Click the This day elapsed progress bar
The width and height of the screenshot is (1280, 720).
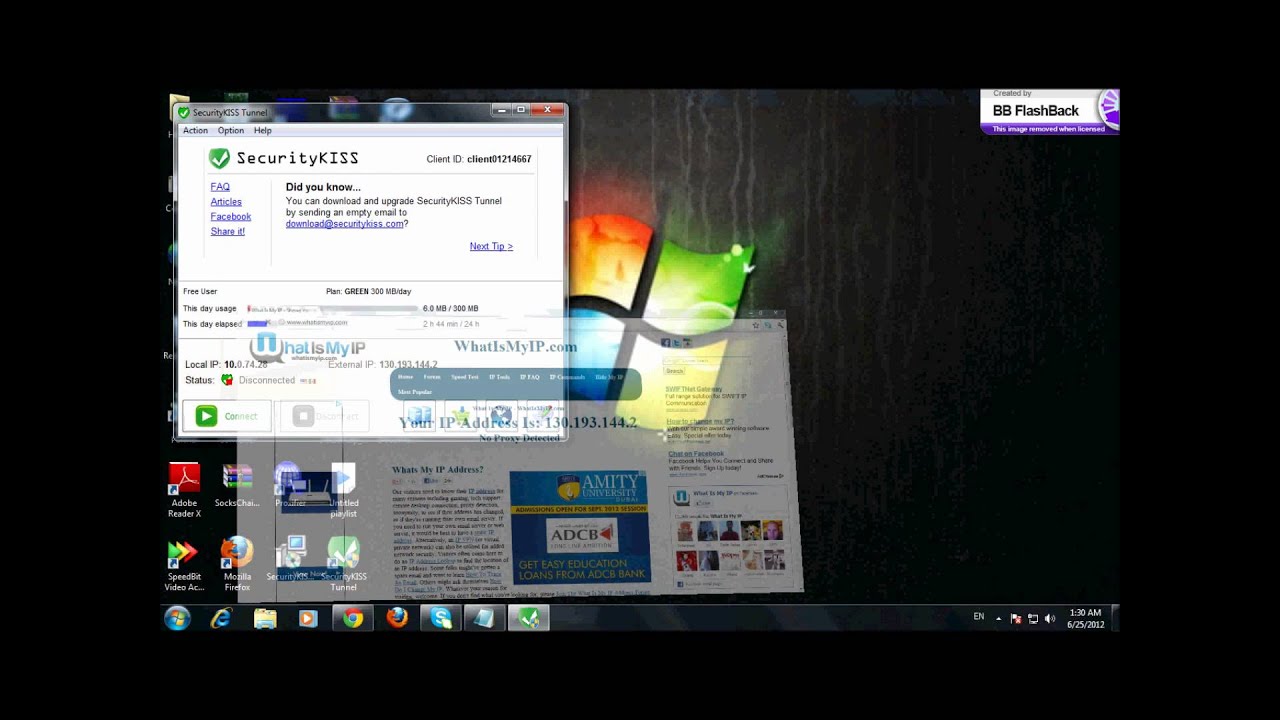click(x=333, y=324)
